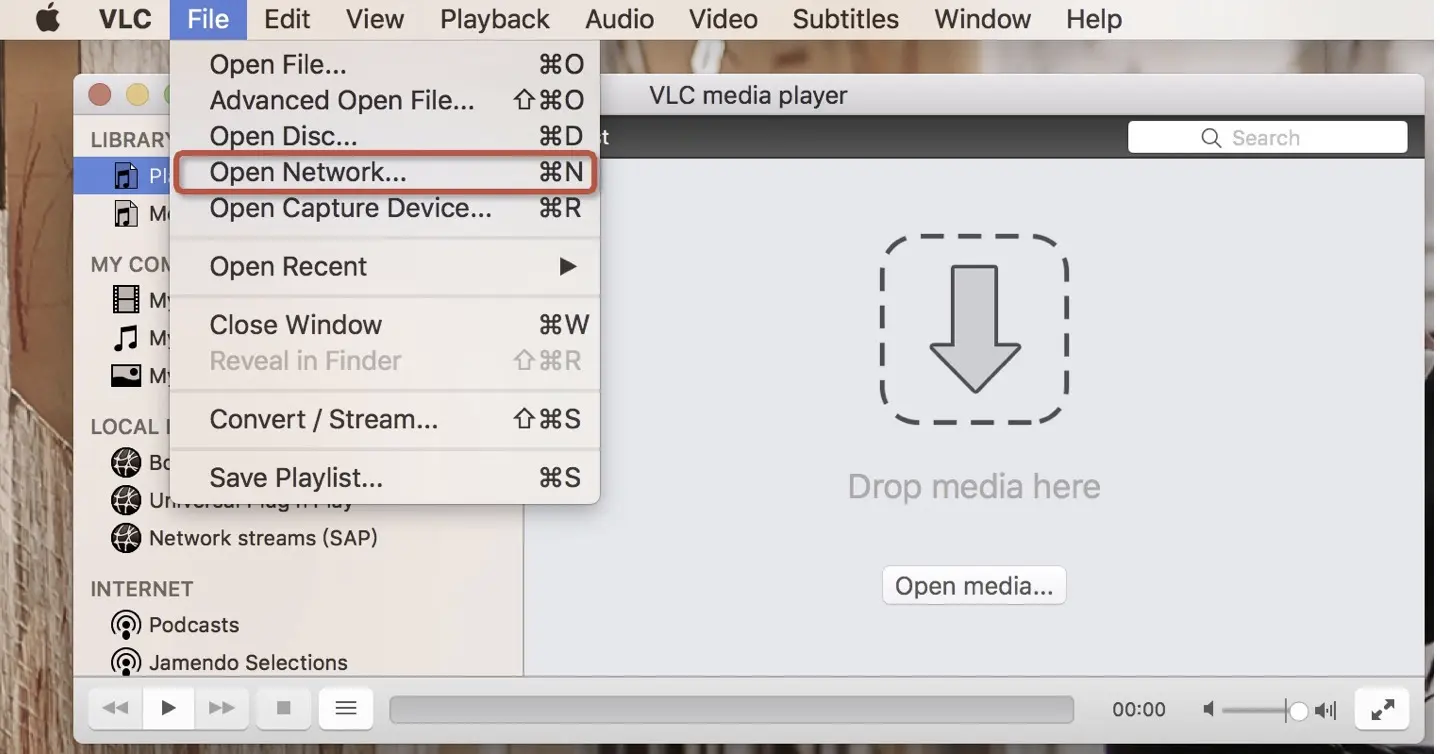Open the Audio menu

click(x=620, y=19)
